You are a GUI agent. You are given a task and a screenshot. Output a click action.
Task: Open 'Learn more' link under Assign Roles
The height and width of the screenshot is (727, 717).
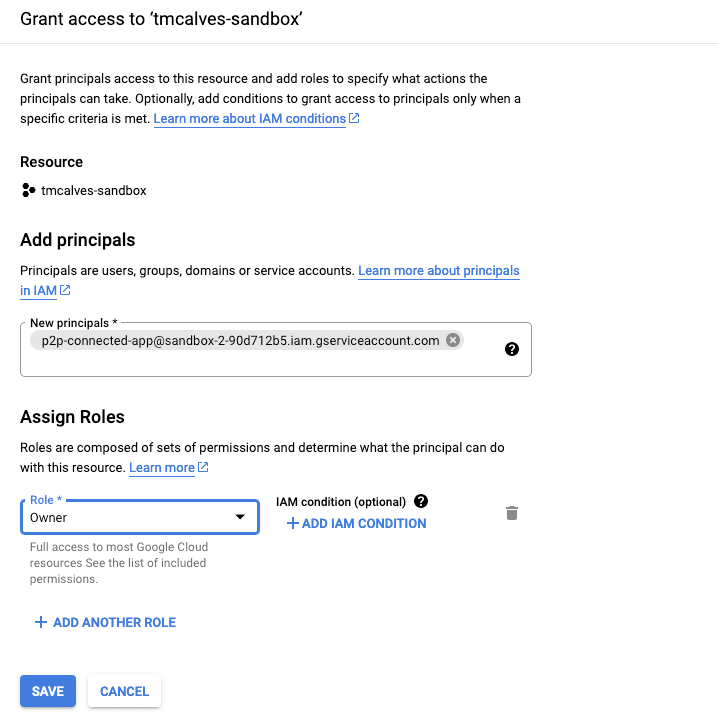pyautogui.click(x=161, y=468)
